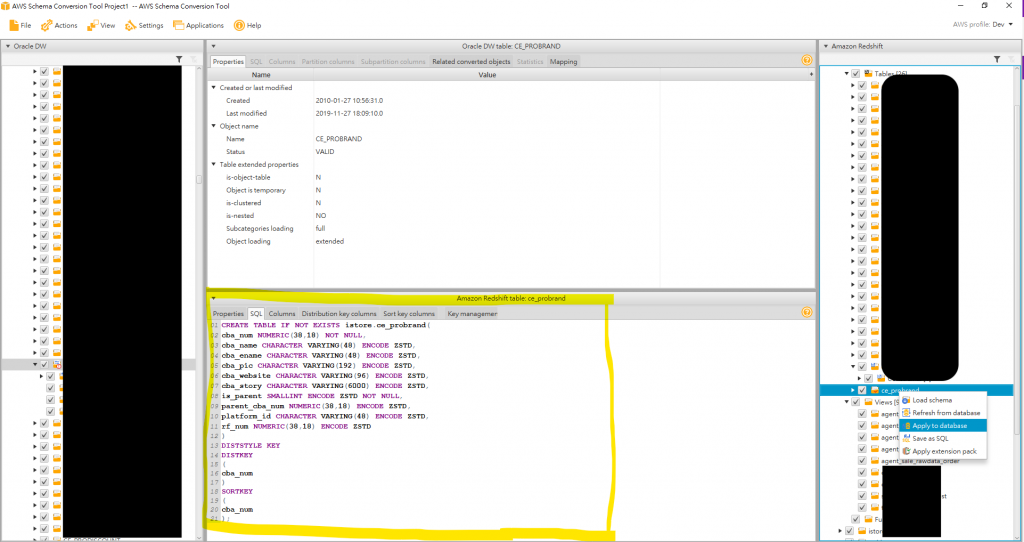Toggle the Views checkbox in Redshift tree

[x=856, y=402]
